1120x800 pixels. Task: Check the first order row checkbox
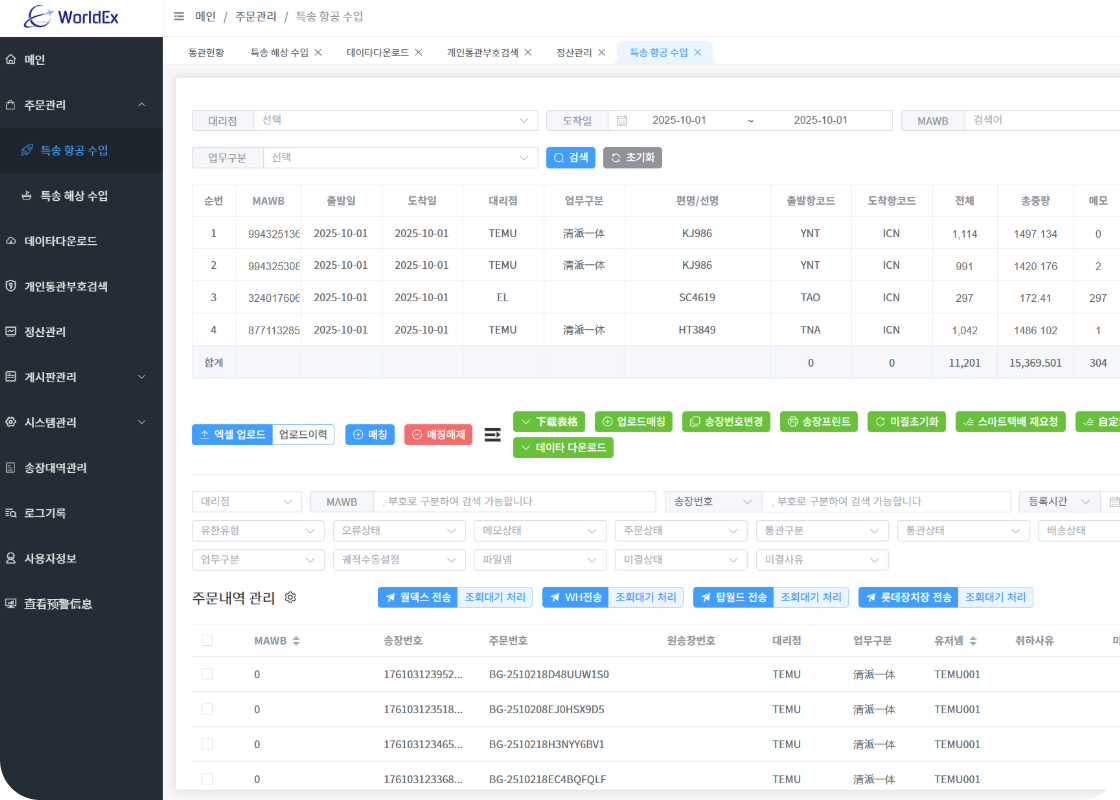207,675
